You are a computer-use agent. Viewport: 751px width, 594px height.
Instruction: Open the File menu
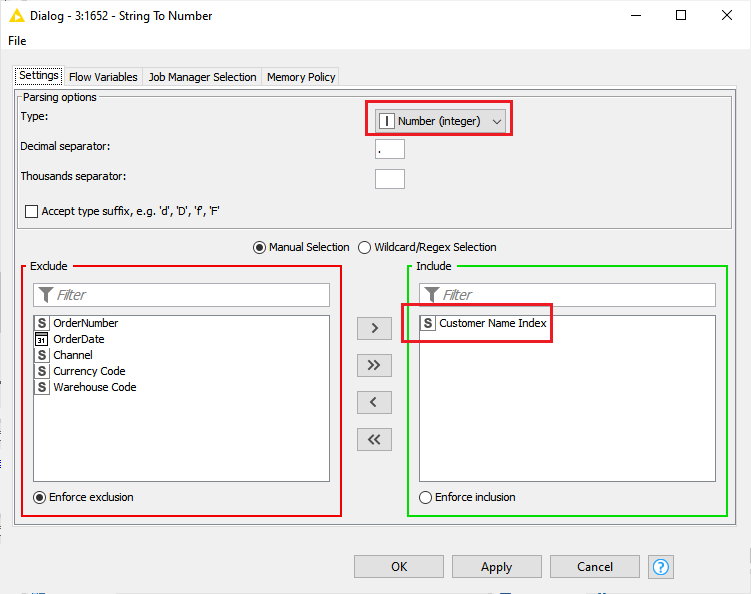(x=17, y=41)
